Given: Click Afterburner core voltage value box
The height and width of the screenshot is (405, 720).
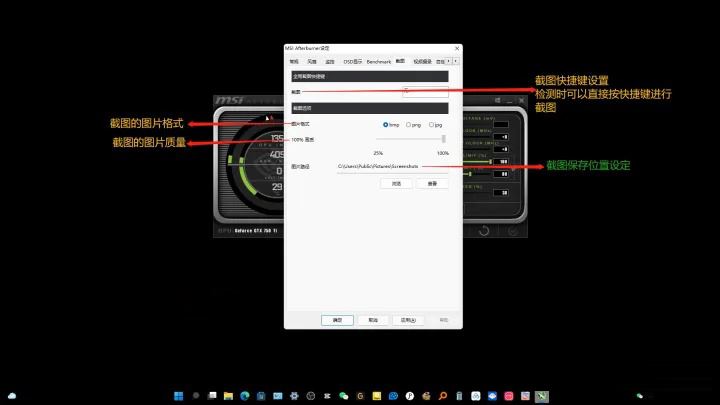Looking at the screenshot, I should 501,124.
